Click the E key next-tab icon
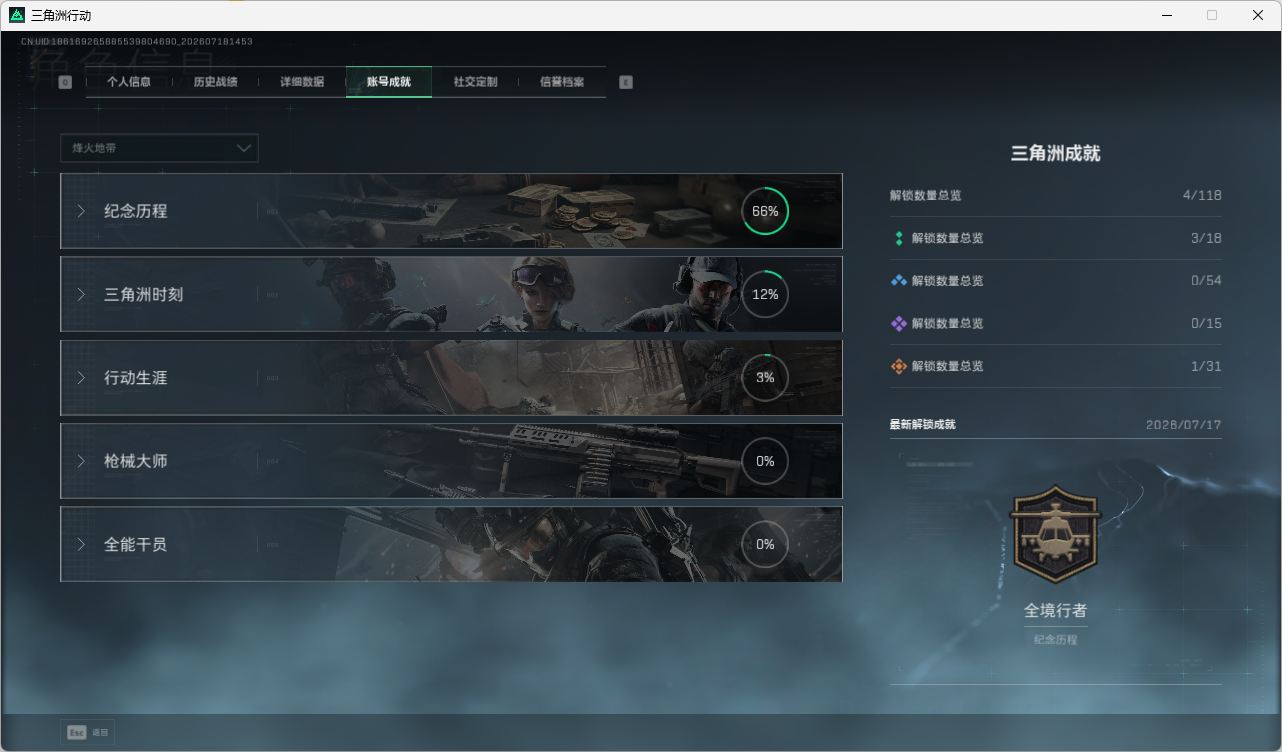The height and width of the screenshot is (752, 1282). coord(626,82)
